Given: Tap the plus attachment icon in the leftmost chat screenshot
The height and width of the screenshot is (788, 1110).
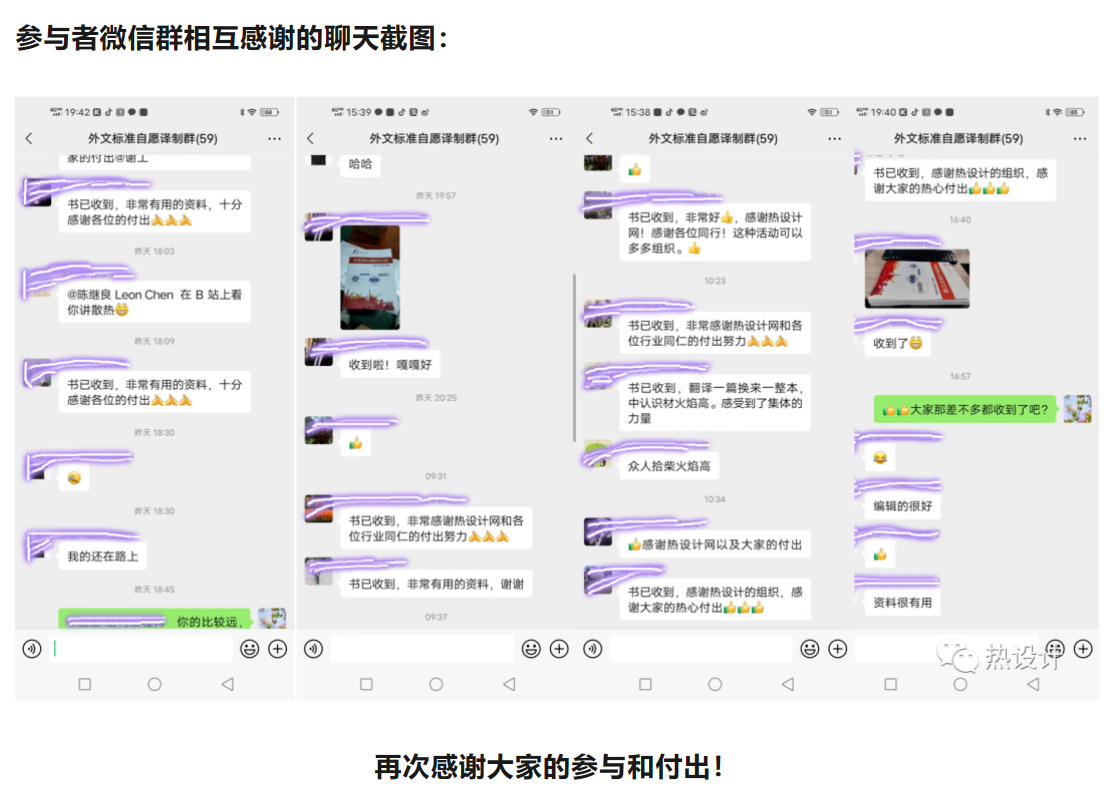Looking at the screenshot, I should click(278, 649).
